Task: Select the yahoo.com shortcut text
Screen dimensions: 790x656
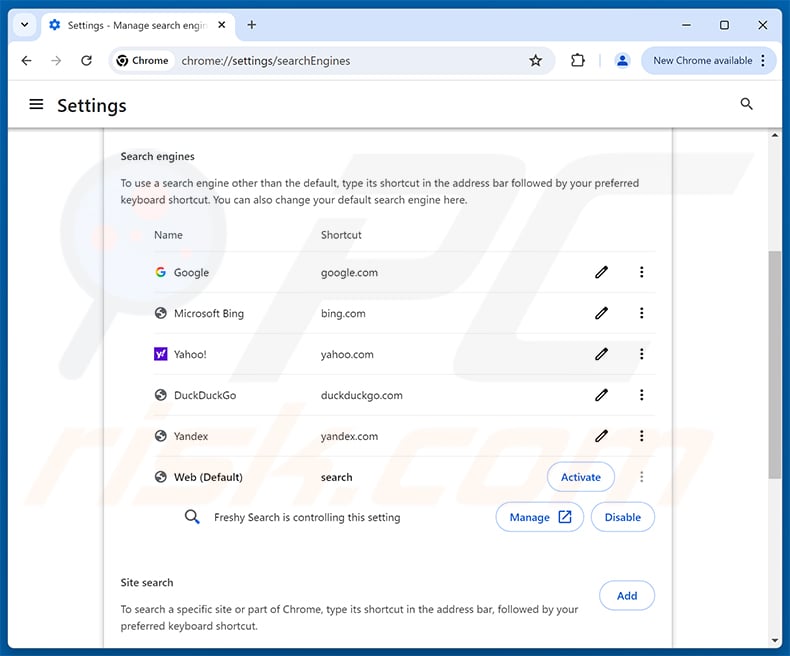Action: pyautogui.click(x=347, y=354)
